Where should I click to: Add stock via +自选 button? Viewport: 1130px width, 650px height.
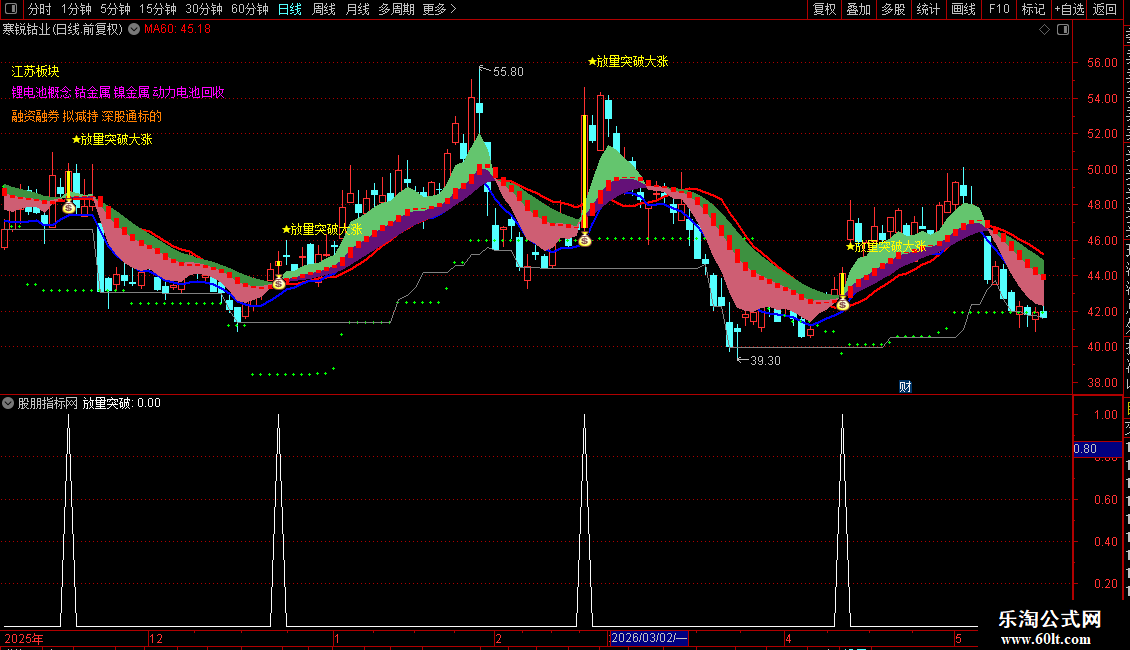tap(1069, 9)
